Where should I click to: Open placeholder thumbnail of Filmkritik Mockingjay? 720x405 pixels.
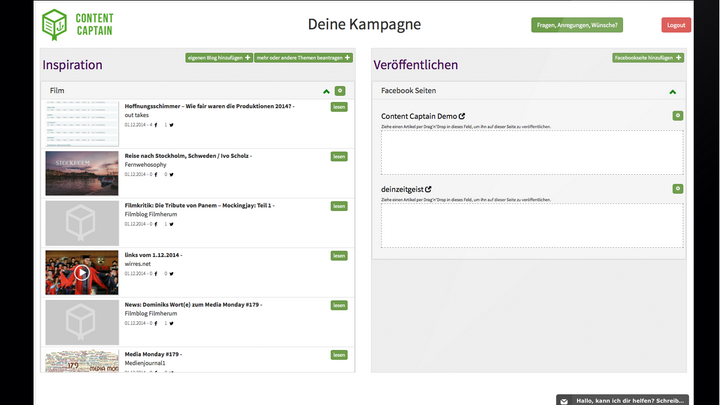[82, 223]
